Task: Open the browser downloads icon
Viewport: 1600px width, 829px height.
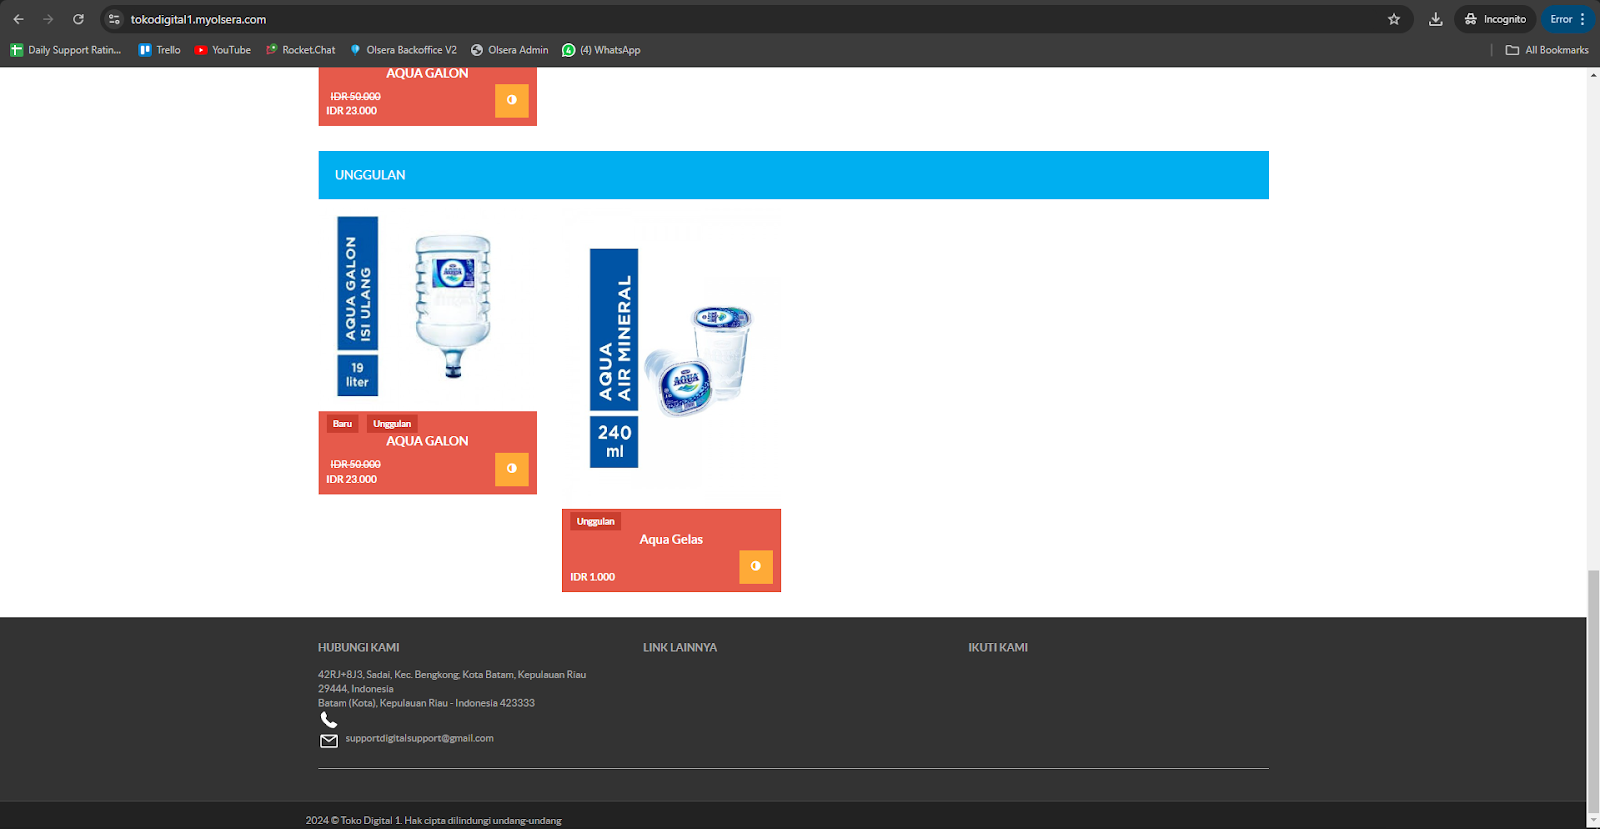Action: pyautogui.click(x=1436, y=19)
